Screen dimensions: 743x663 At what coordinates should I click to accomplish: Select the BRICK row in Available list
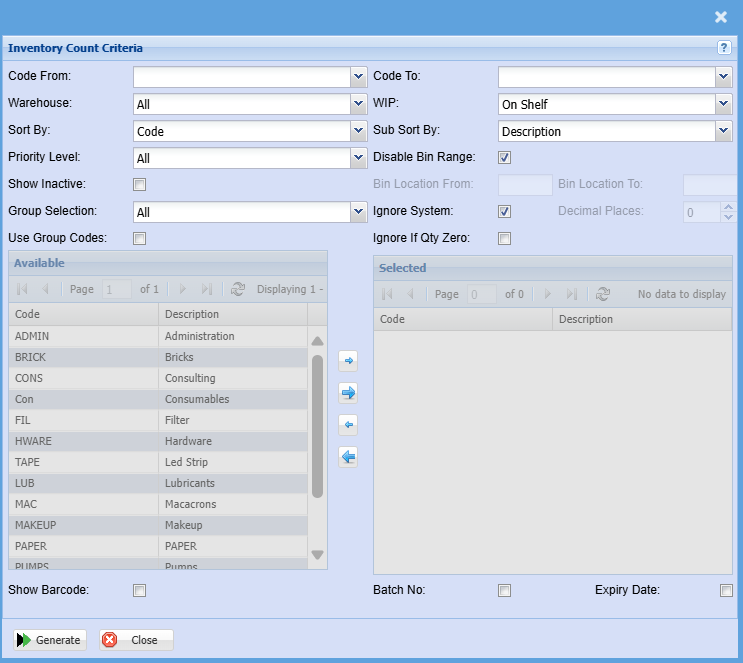84,357
